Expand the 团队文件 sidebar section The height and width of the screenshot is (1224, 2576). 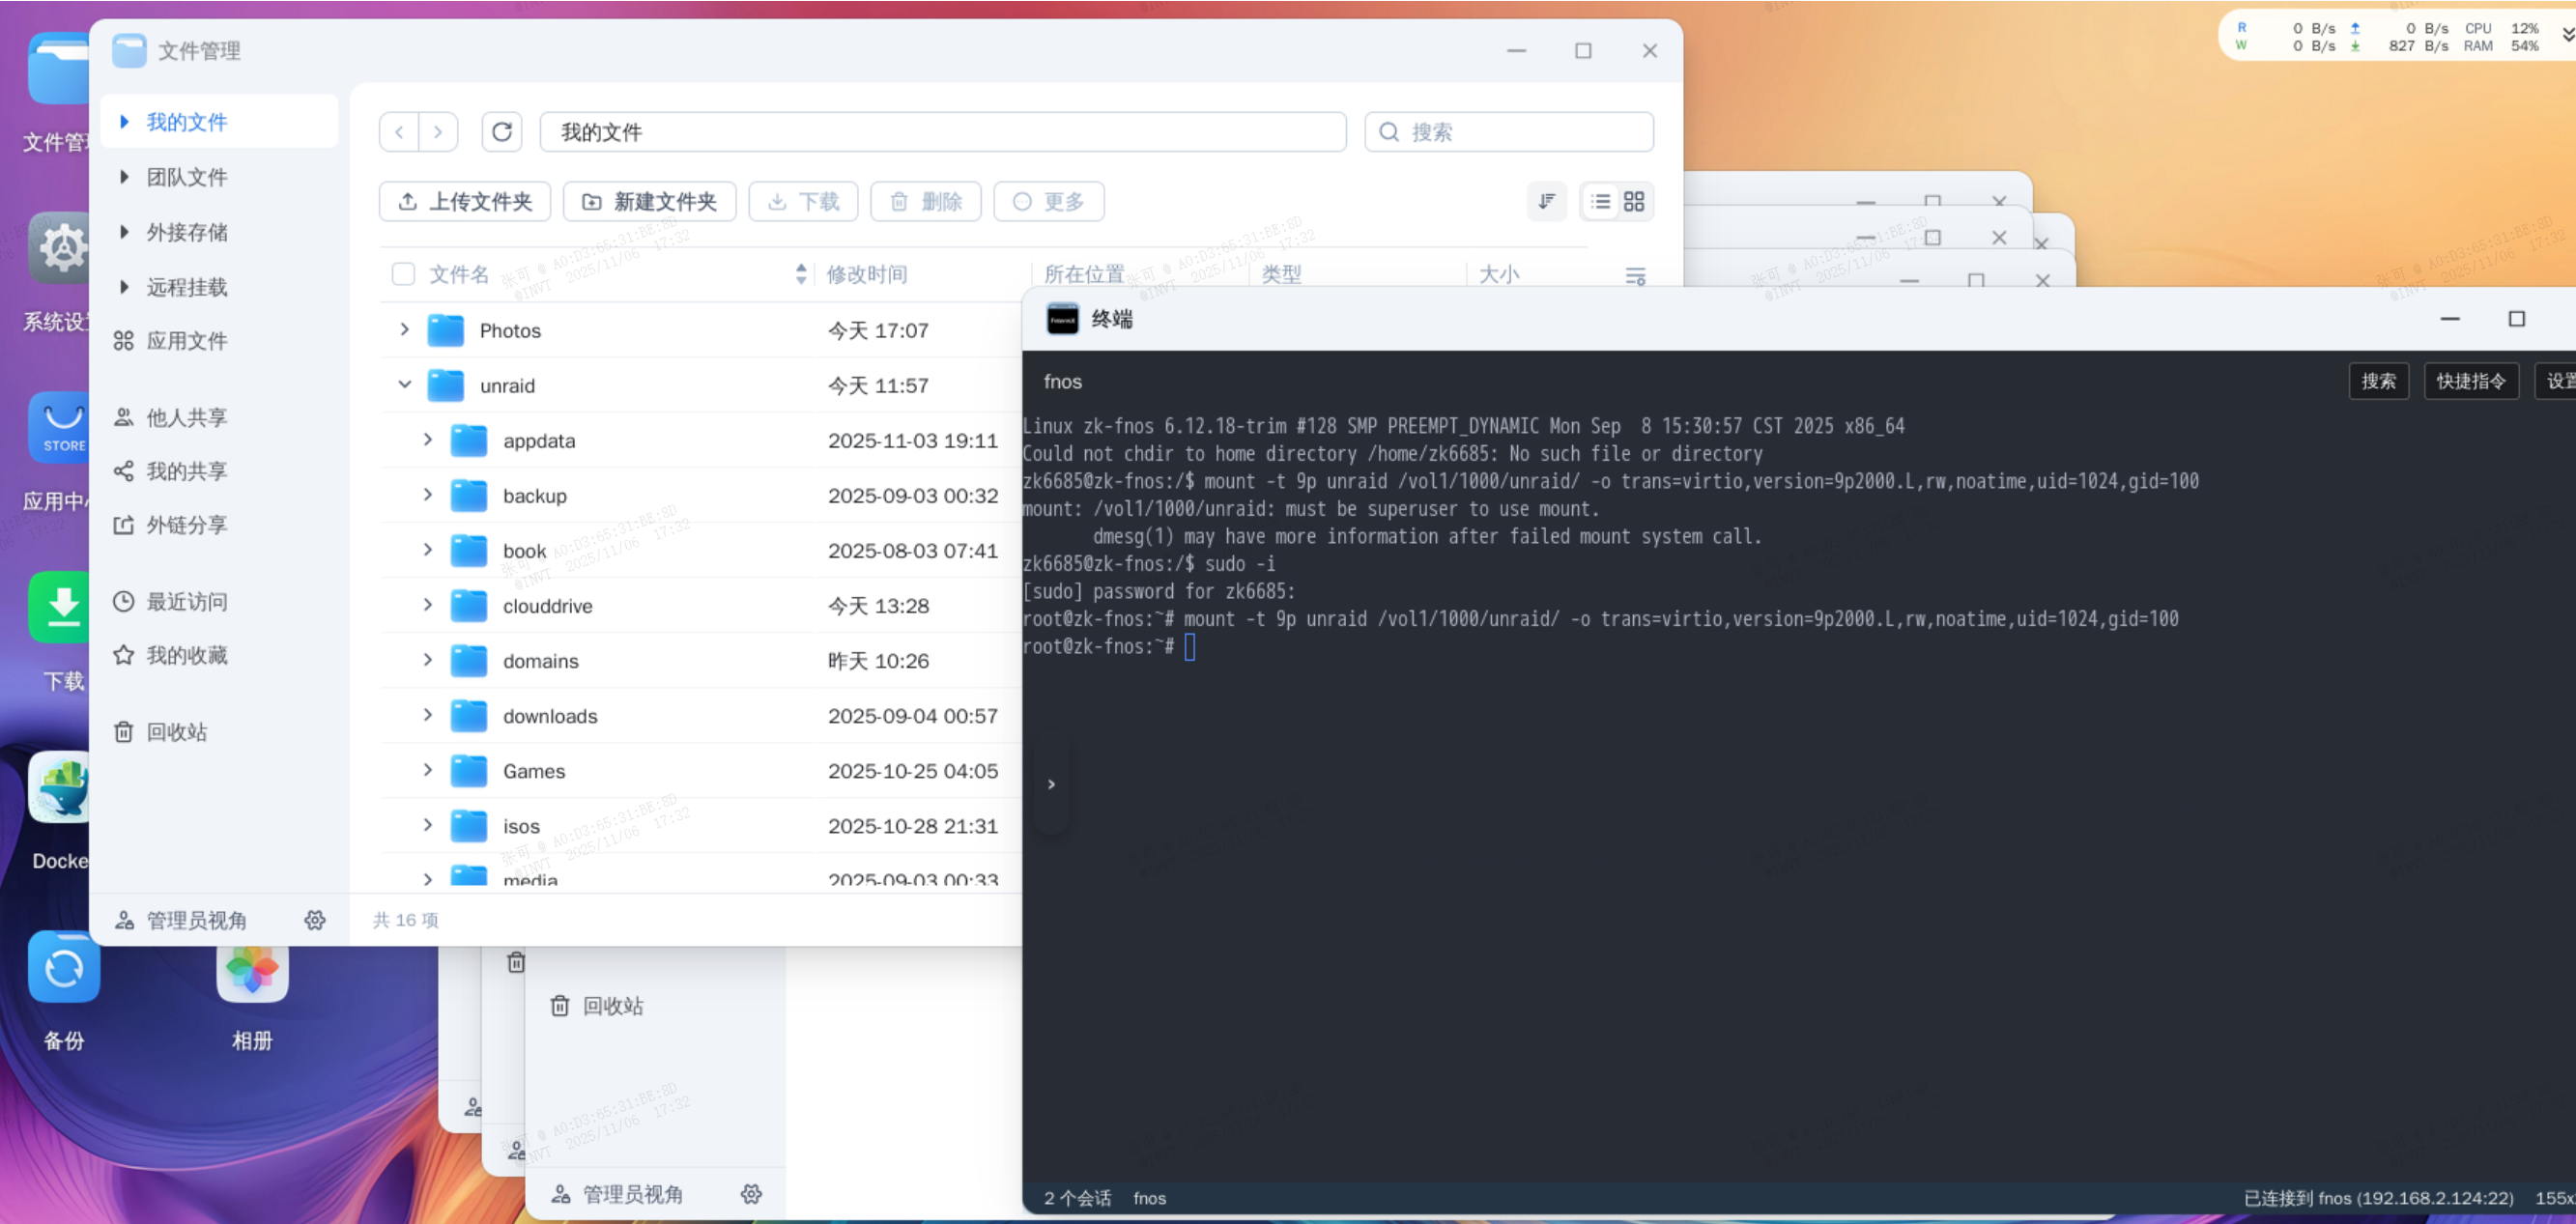click(124, 177)
